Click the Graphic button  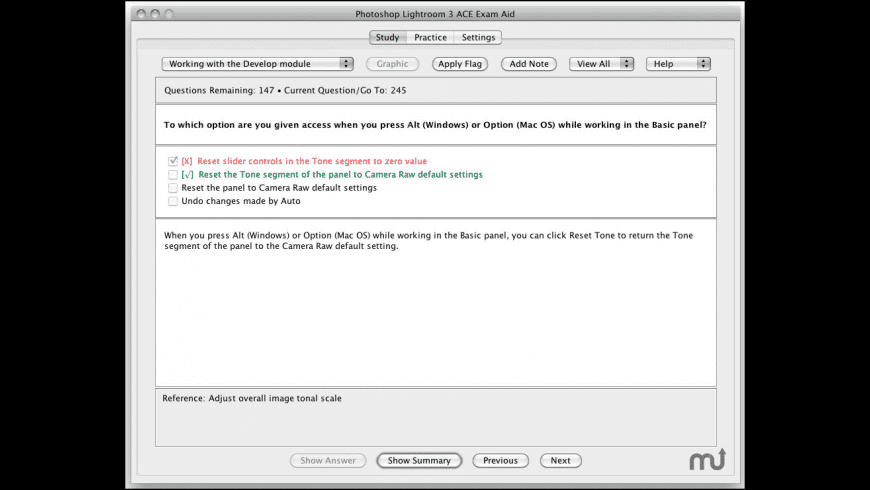pos(392,64)
